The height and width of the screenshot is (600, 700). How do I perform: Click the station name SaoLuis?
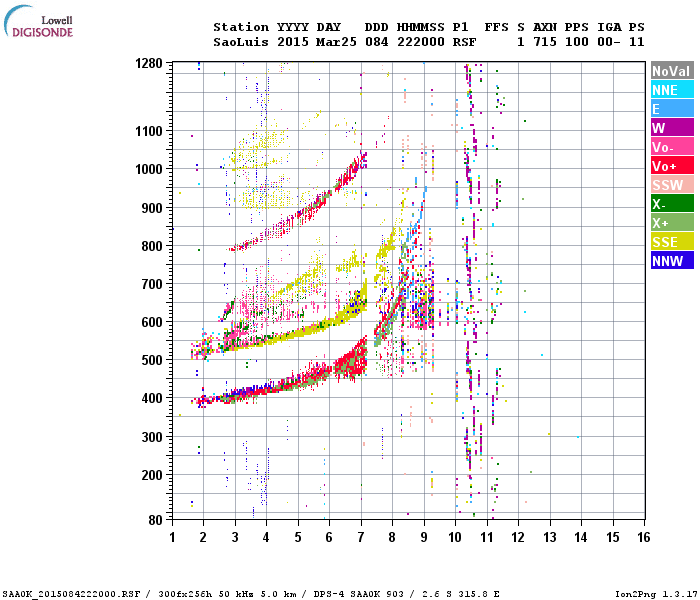pos(241,42)
